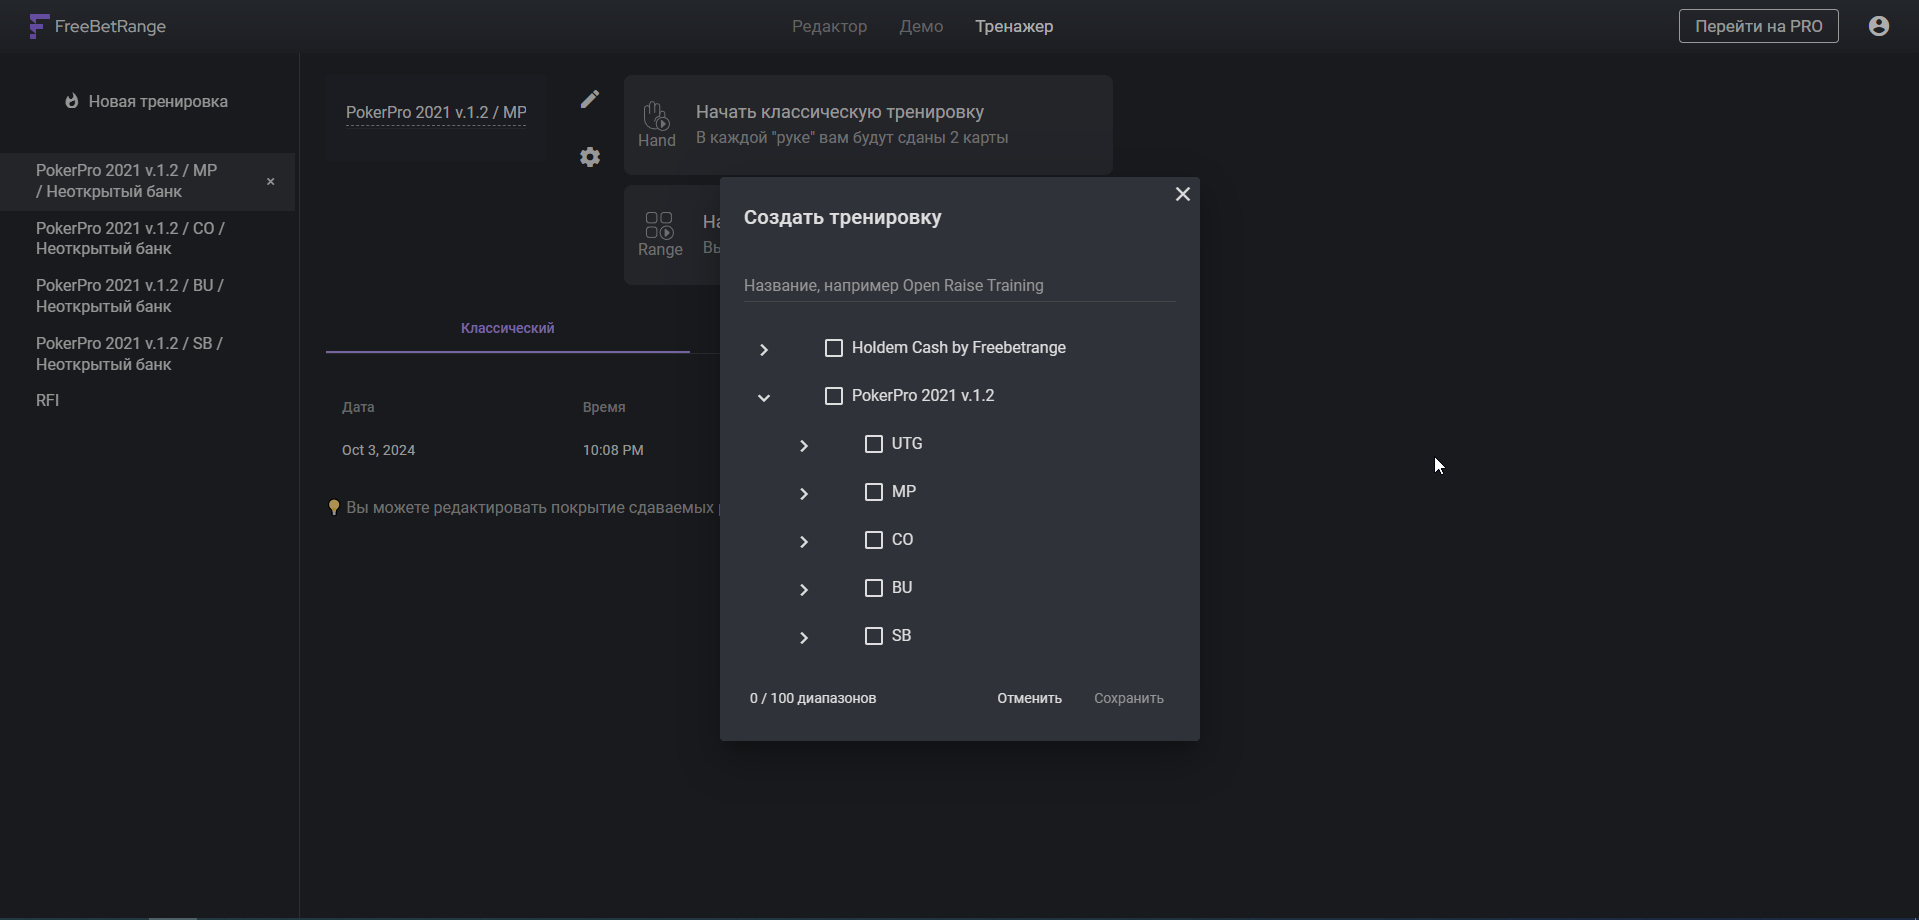The image size is (1919, 920).
Task: Click the Дата column header
Action: 358,407
